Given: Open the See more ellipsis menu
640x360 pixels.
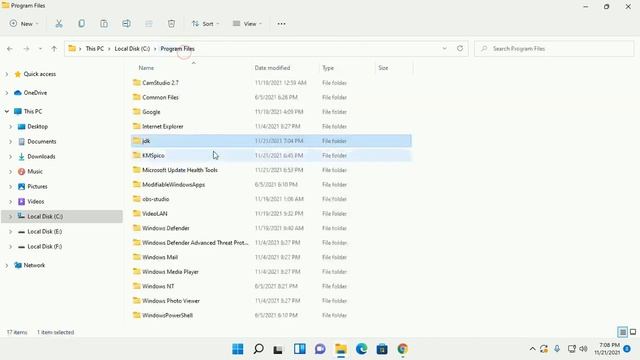Looking at the screenshot, I should point(281,24).
